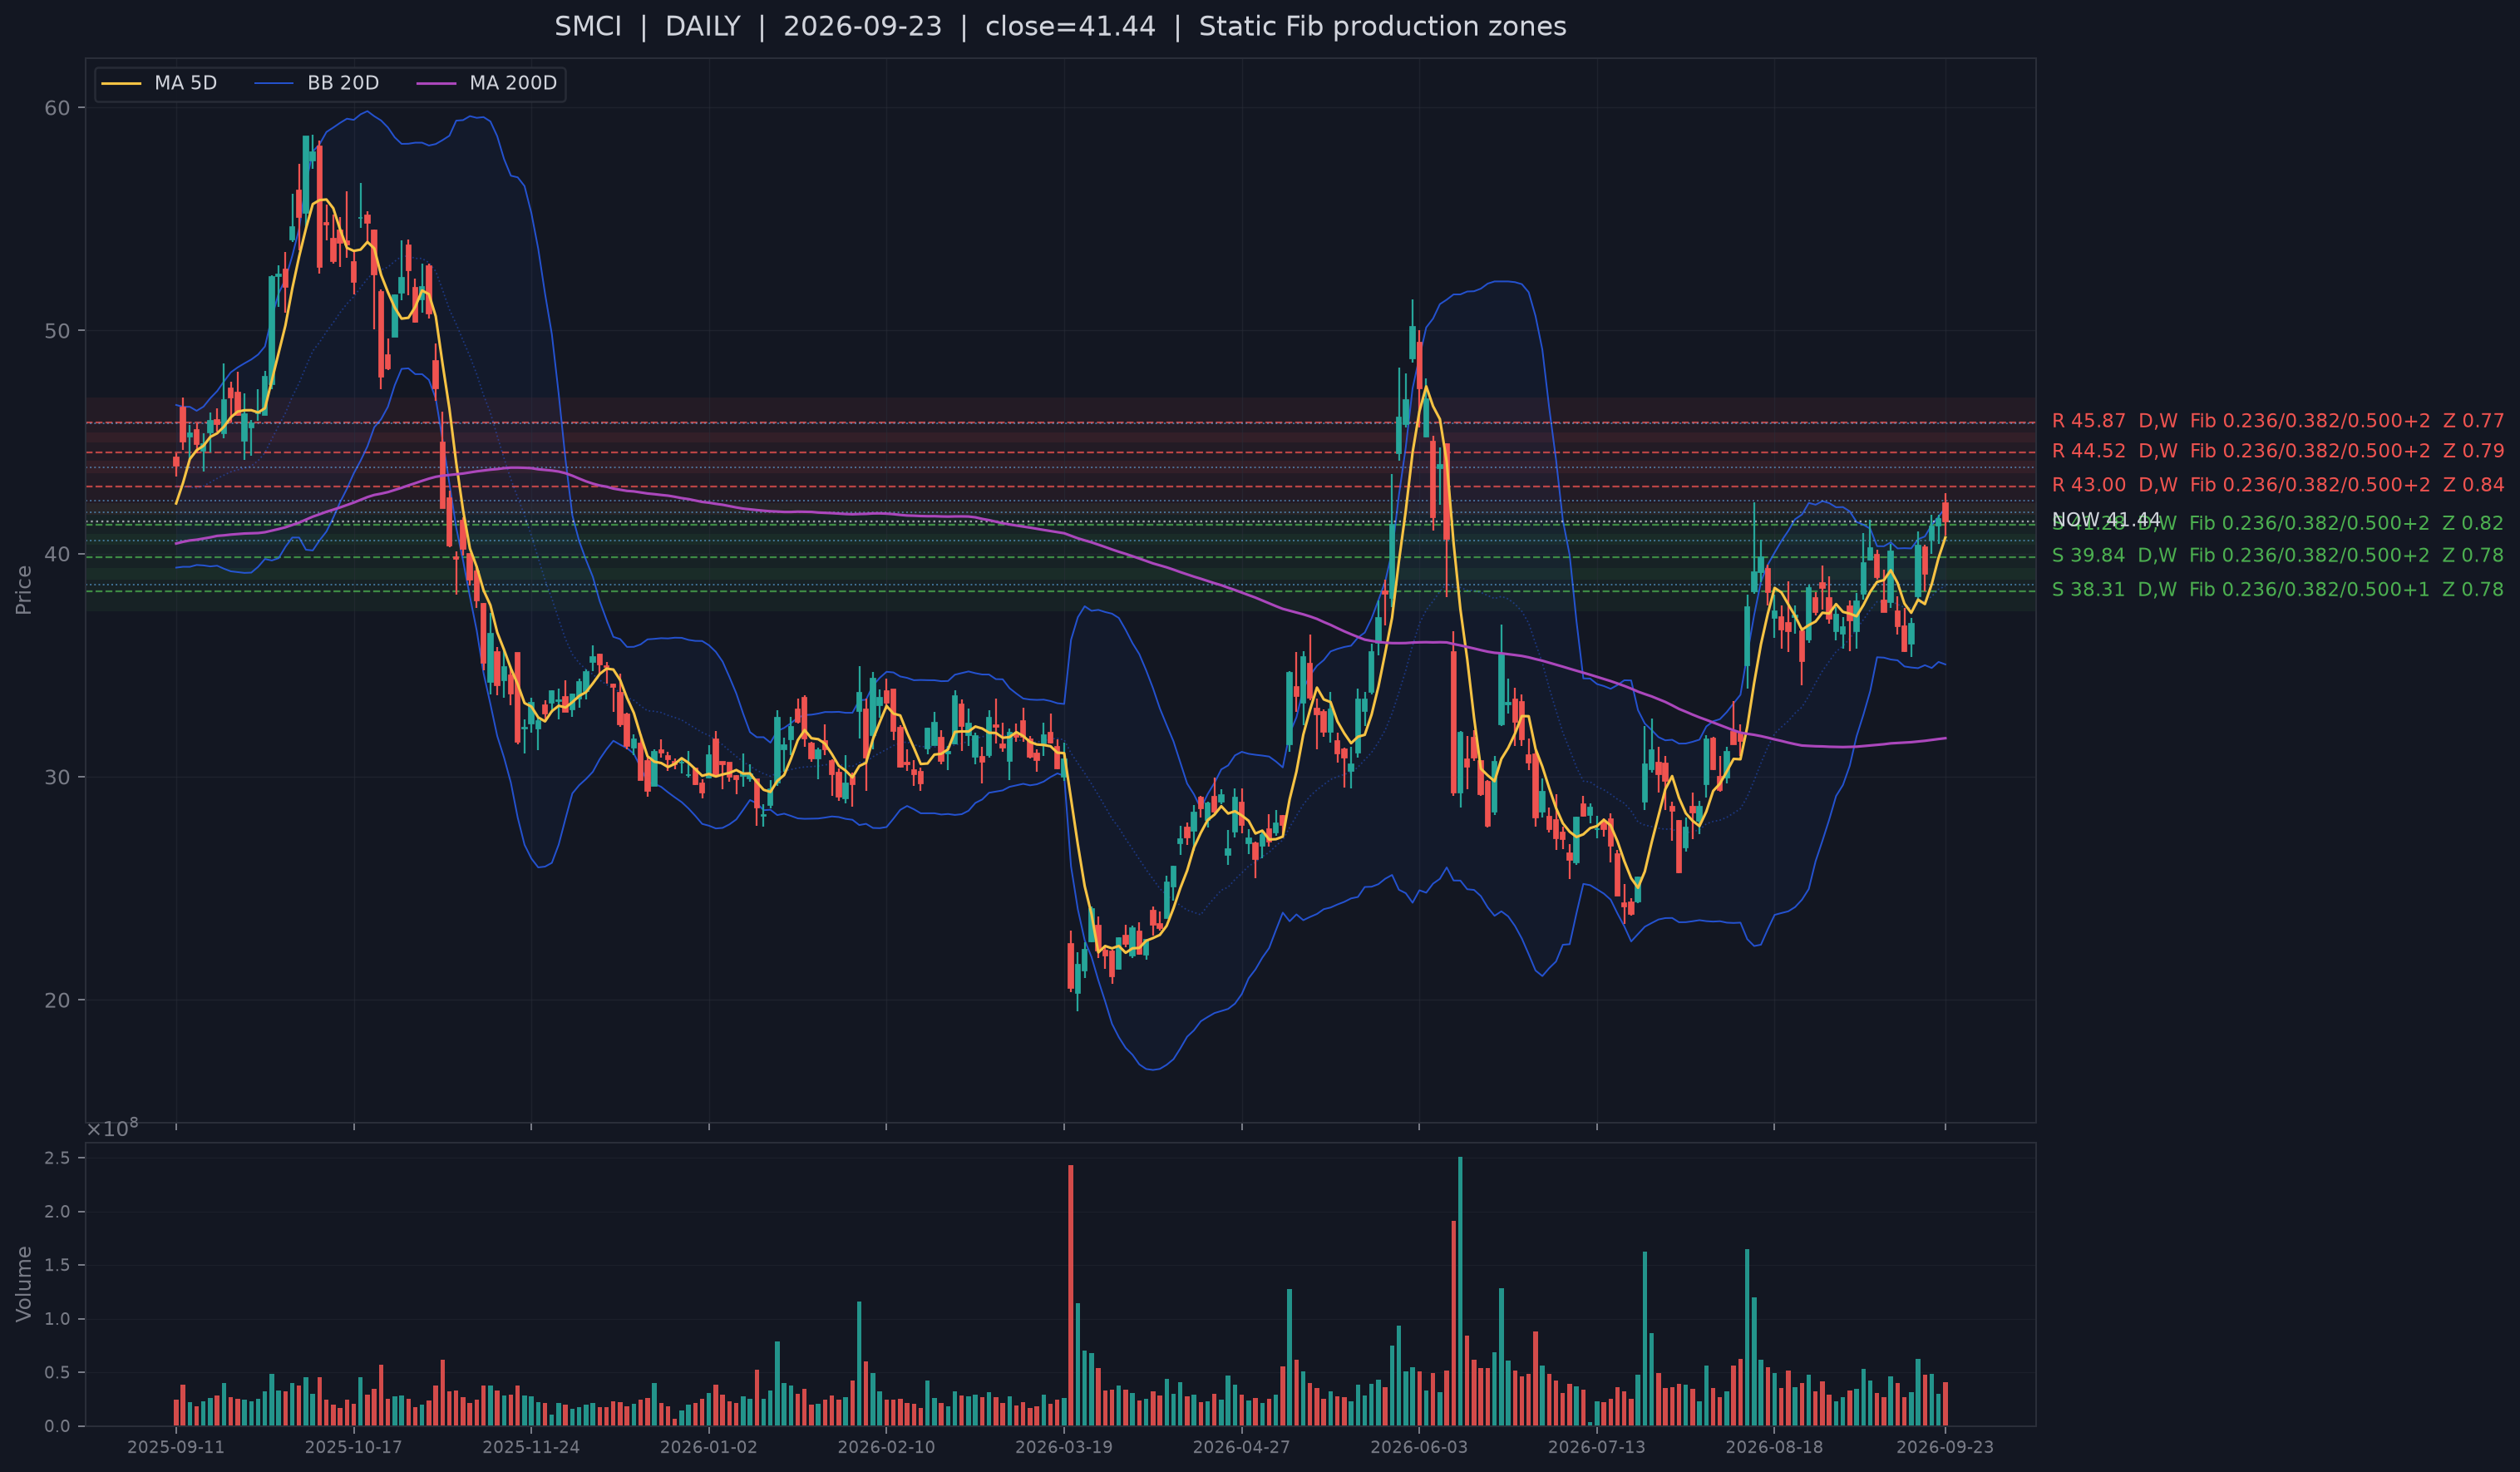Click the 2026-03-19 date label
The width and height of the screenshot is (2520, 1472).
[1064, 1447]
